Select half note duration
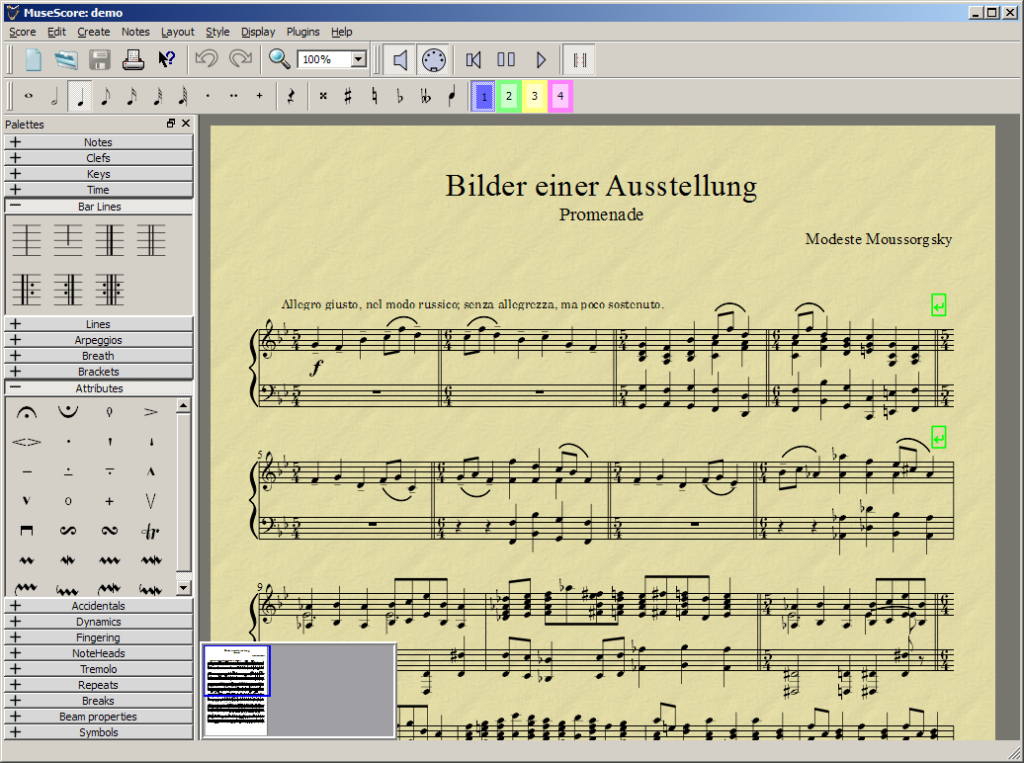 pyautogui.click(x=54, y=96)
